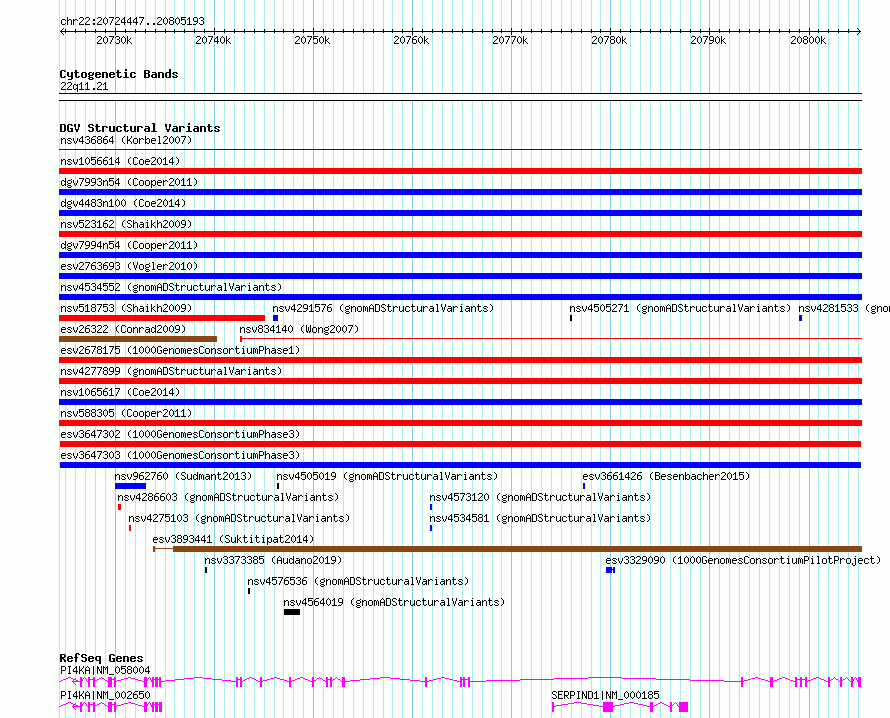Click the 20750k ruler position
This screenshot has height=718, width=890.
[312, 40]
